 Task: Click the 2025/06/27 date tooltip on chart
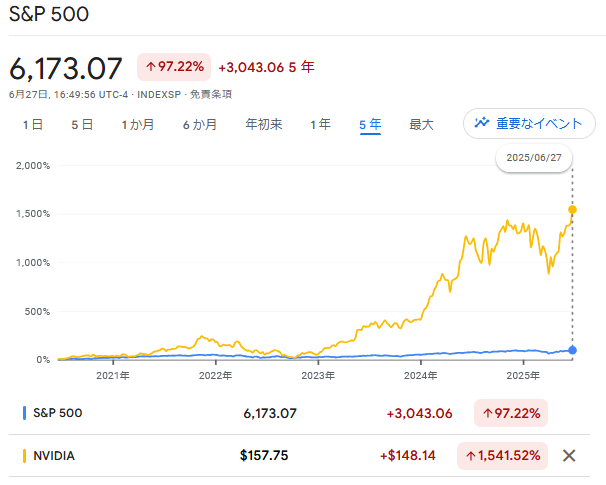[x=534, y=158]
